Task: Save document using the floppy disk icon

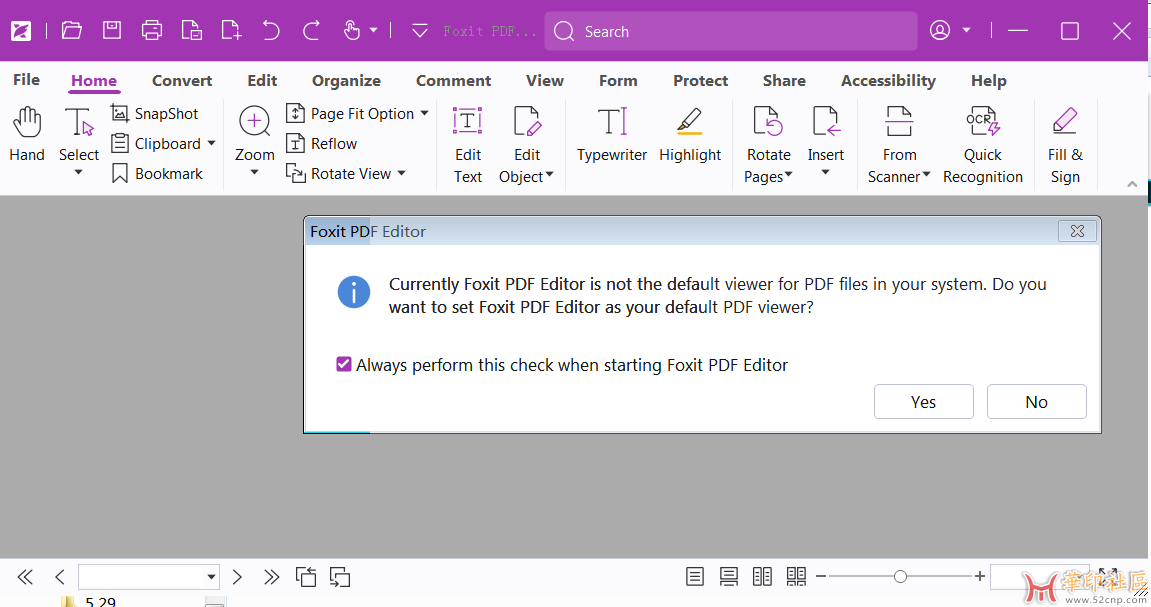Action: 112,30
